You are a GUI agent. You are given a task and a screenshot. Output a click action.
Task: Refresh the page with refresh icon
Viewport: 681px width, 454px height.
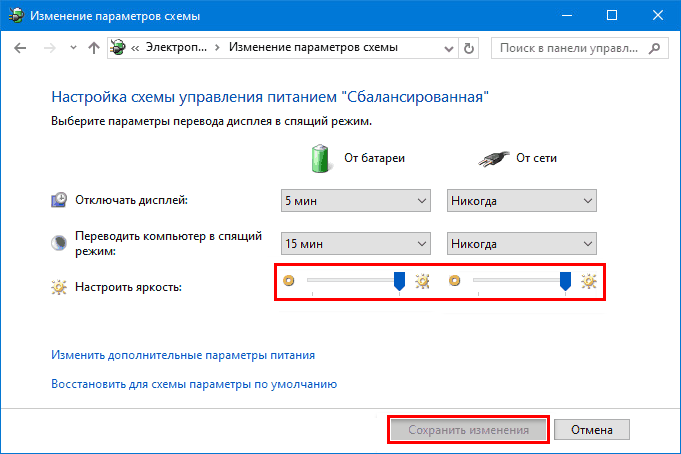[x=469, y=48]
